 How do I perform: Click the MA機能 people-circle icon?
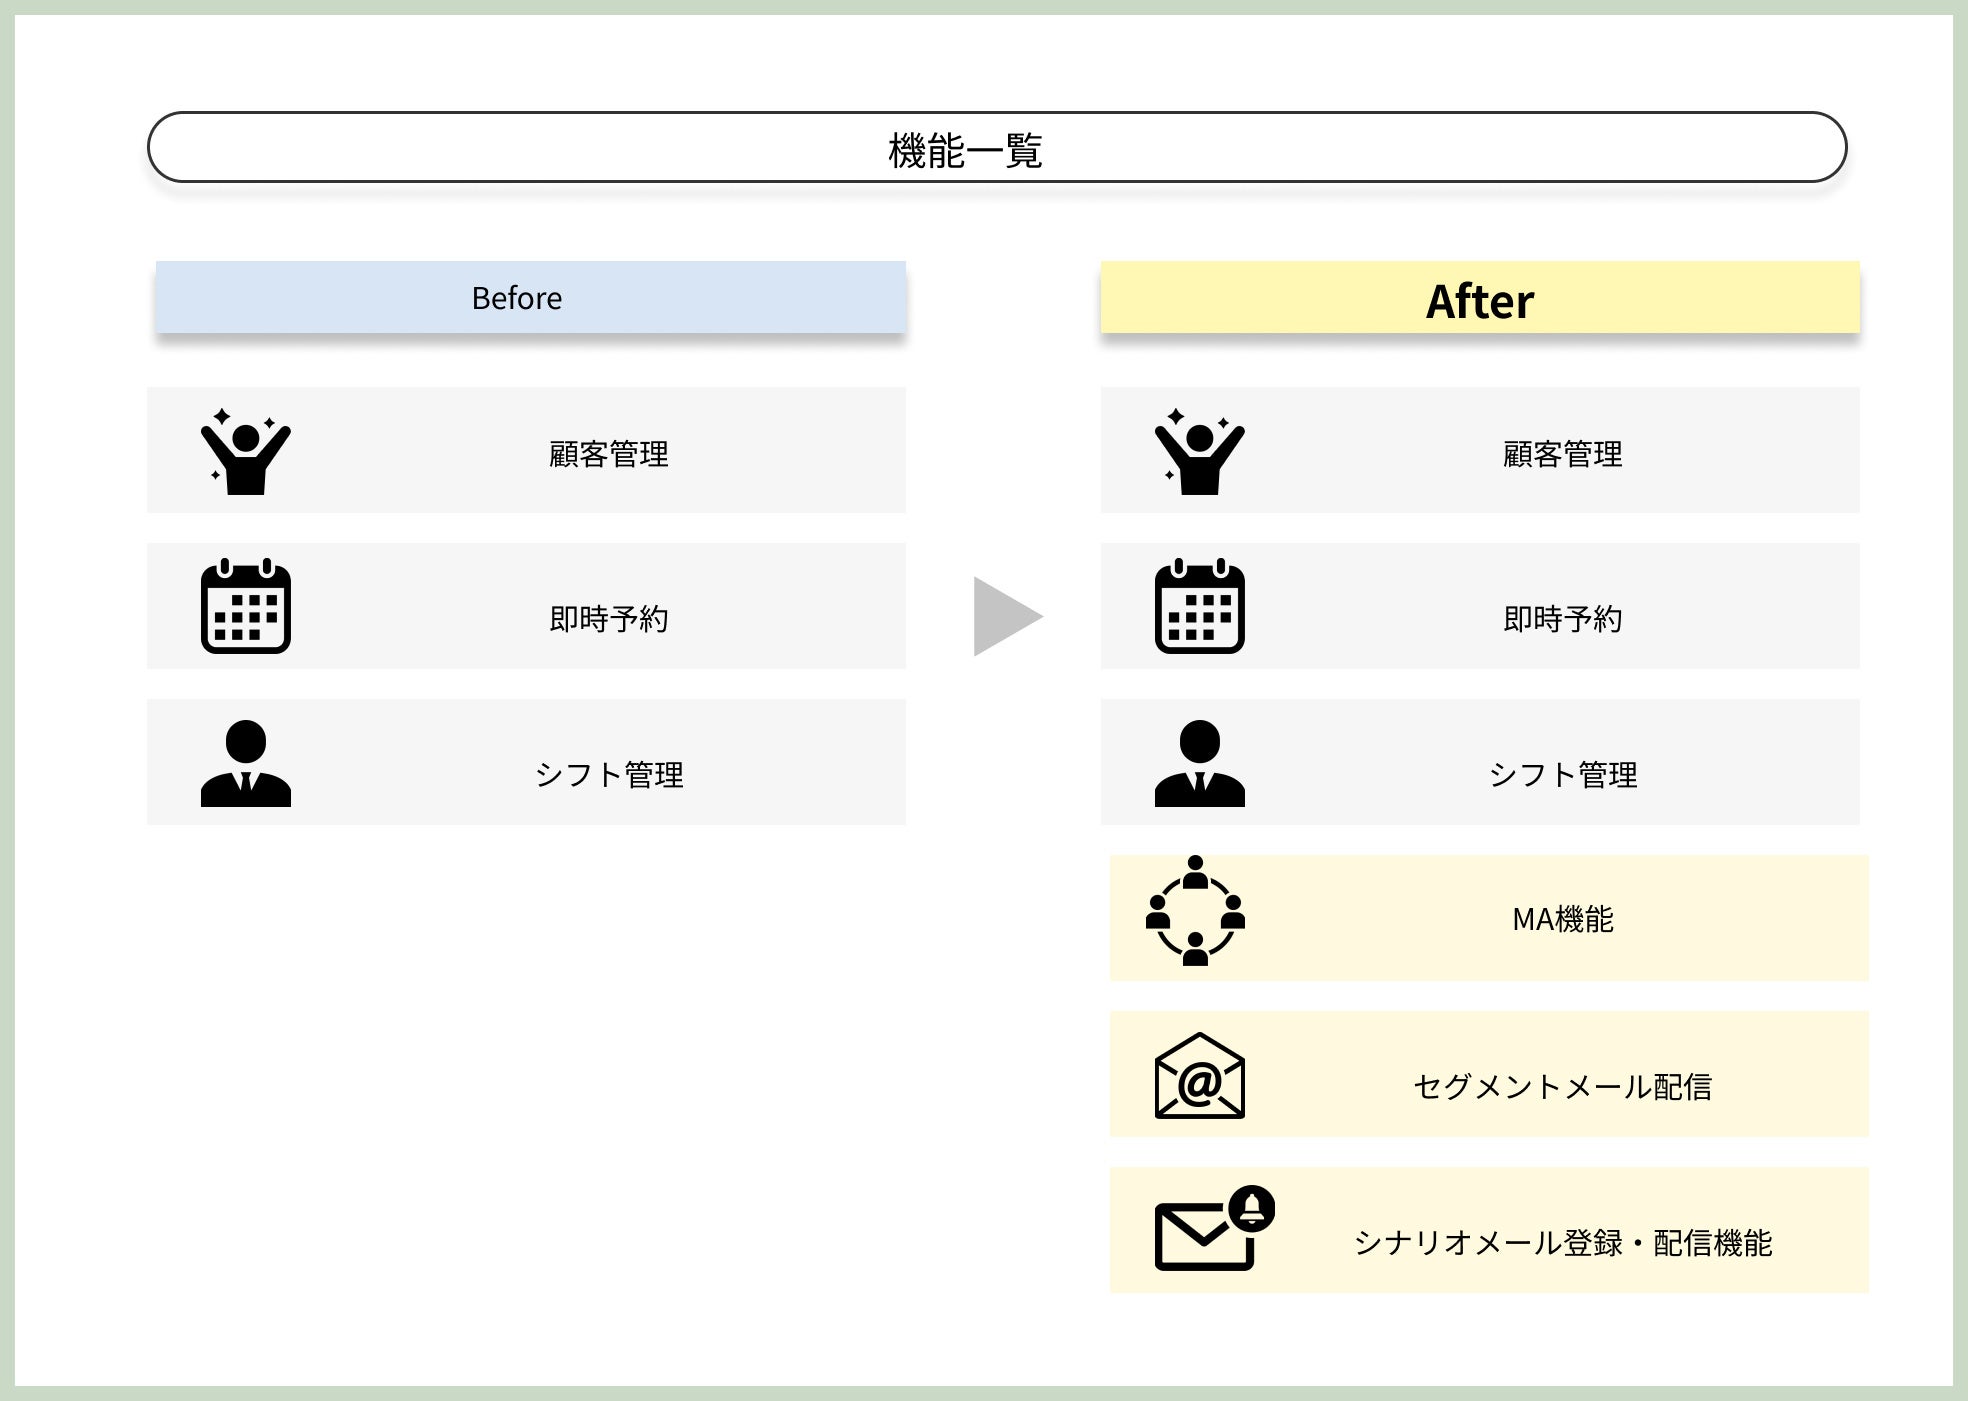click(1195, 911)
